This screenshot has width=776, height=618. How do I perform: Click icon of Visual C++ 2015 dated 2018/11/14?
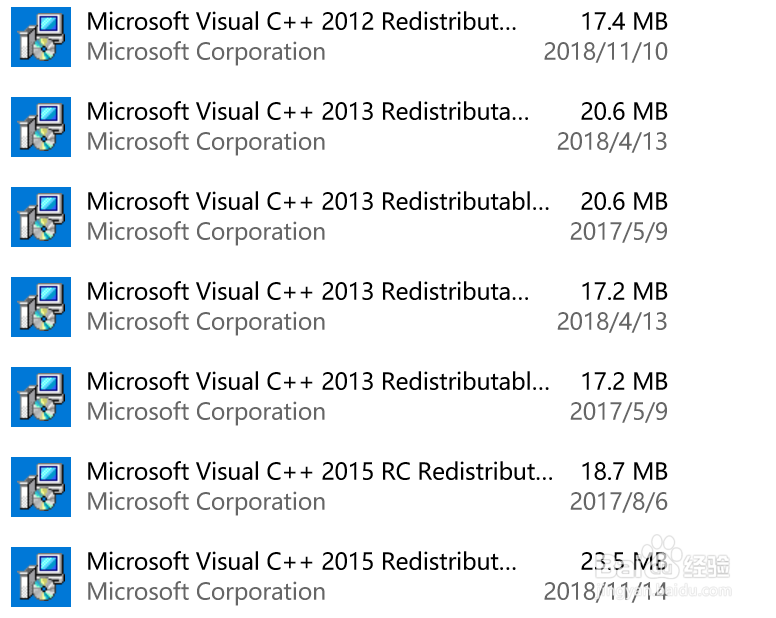click(x=41, y=577)
